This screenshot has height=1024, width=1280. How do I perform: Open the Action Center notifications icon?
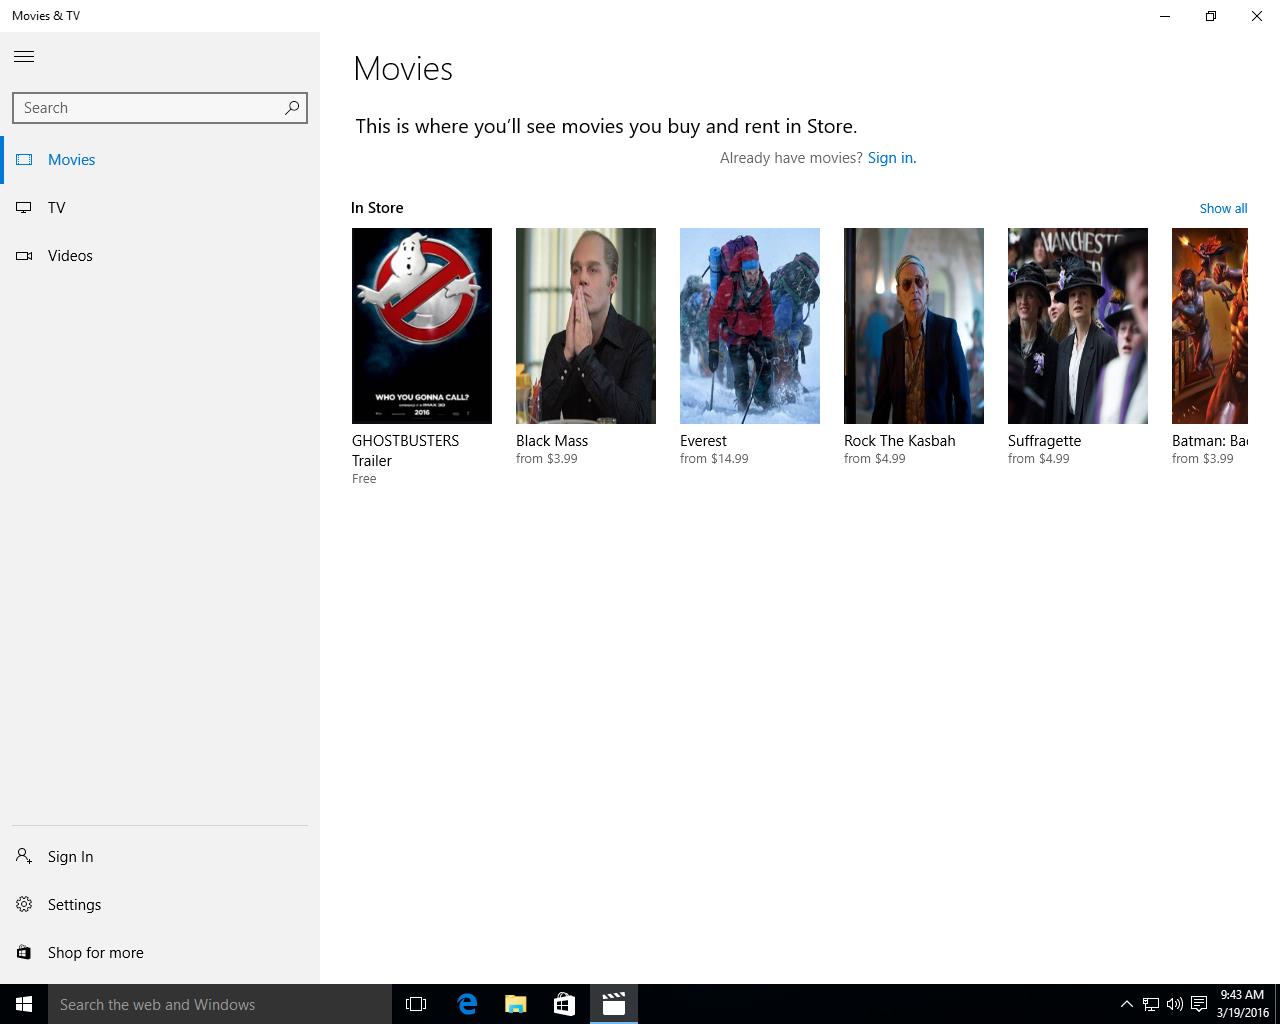(x=1199, y=1004)
